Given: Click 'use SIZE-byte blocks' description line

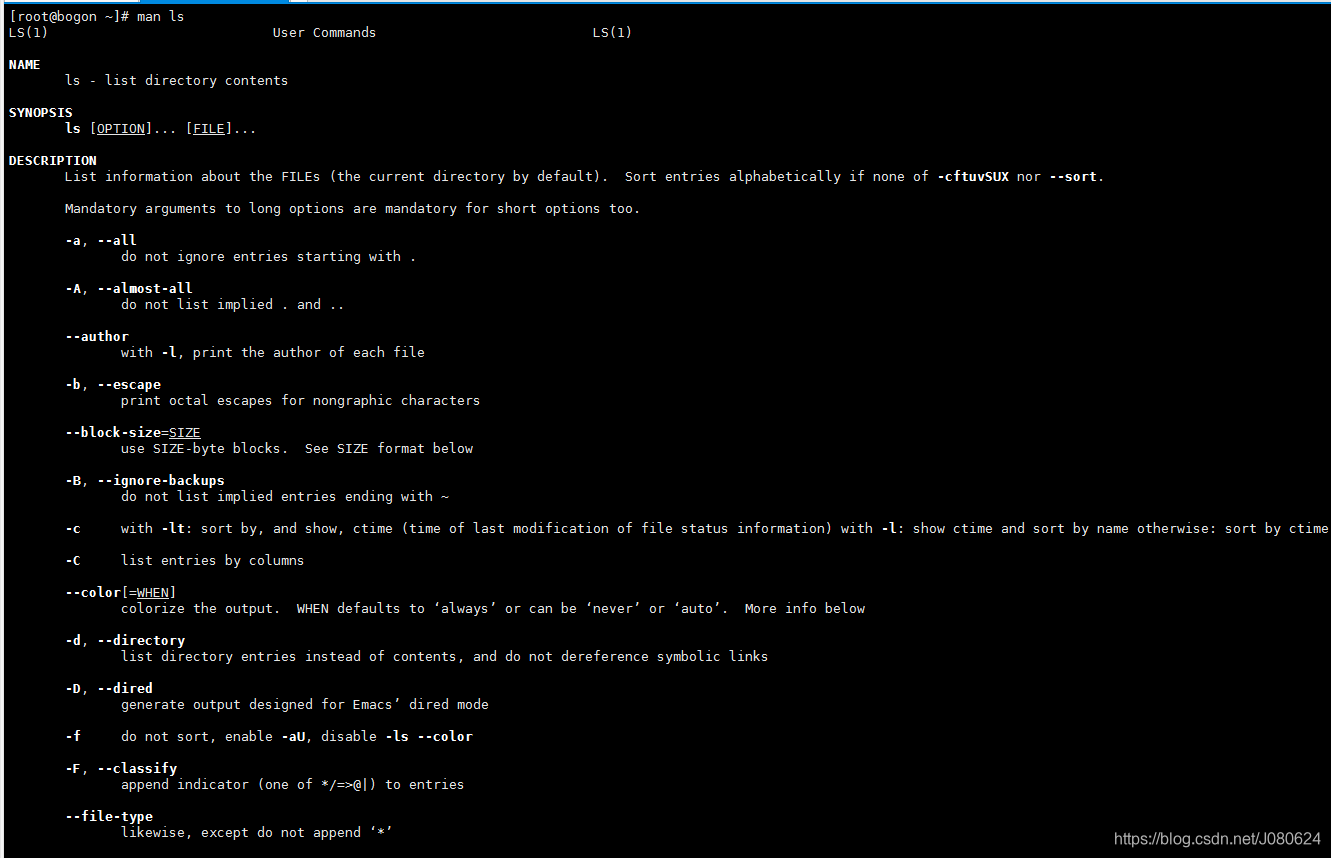Looking at the screenshot, I should point(297,448).
